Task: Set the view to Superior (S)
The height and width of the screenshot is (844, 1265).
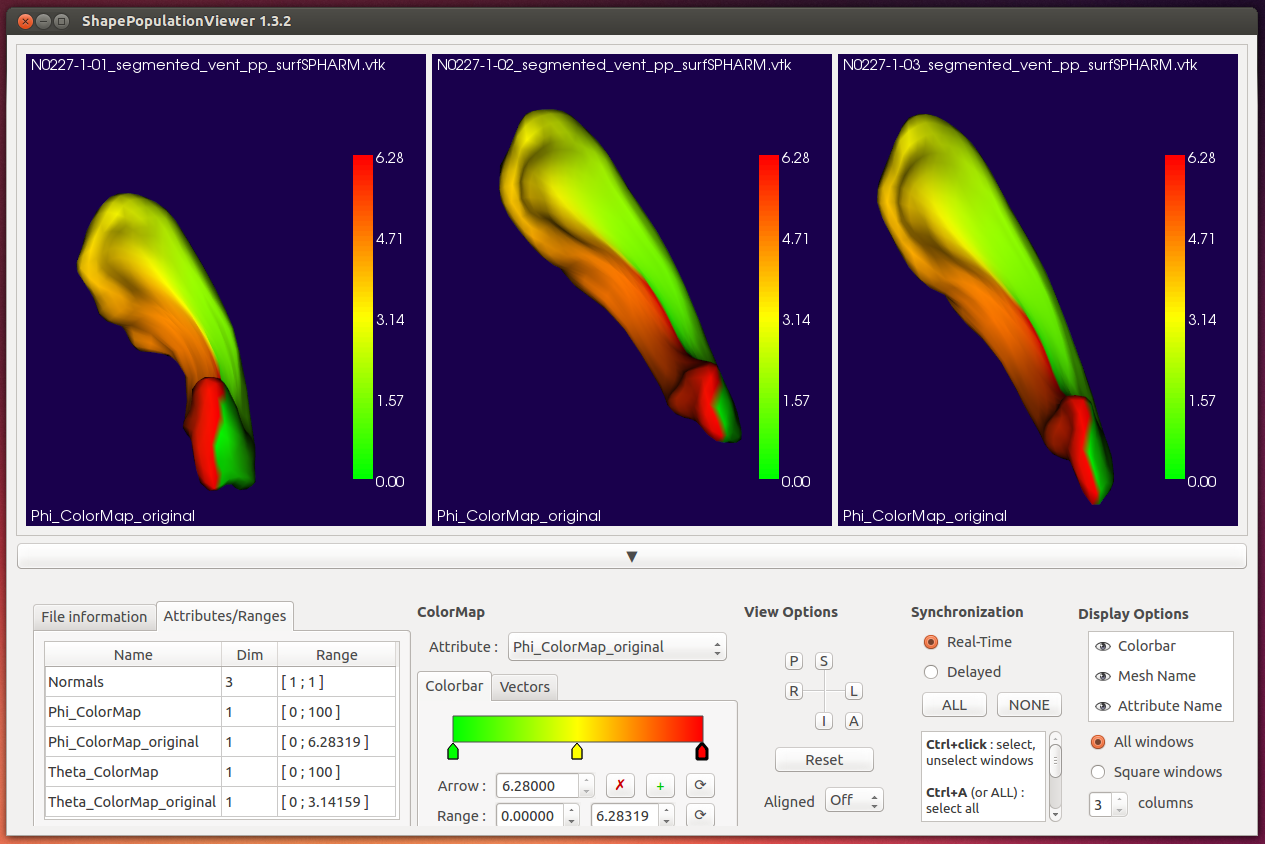Action: tap(823, 661)
